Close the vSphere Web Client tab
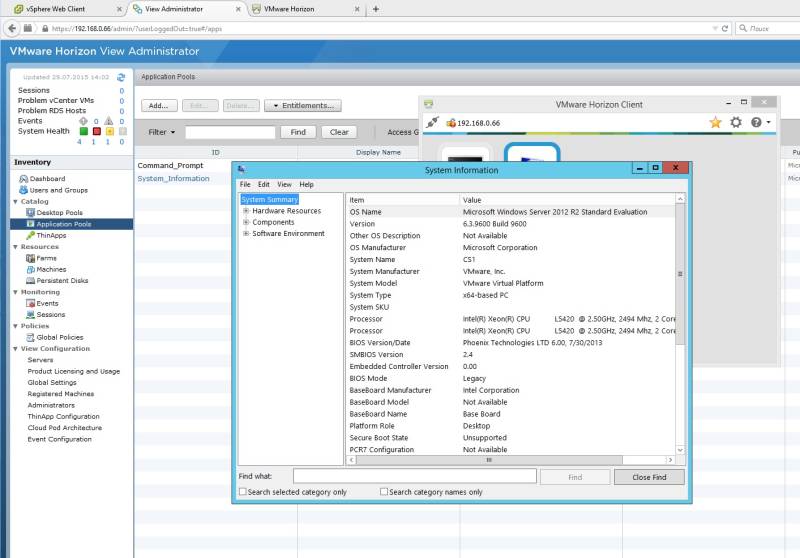 [x=119, y=9]
